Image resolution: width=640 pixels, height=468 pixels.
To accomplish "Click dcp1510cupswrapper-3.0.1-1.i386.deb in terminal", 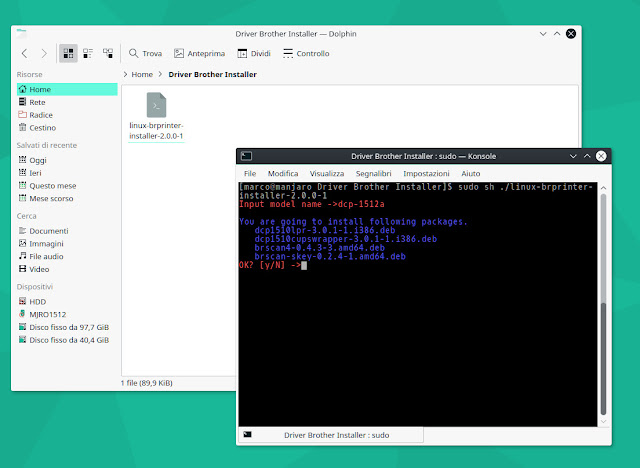I will 345,239.
